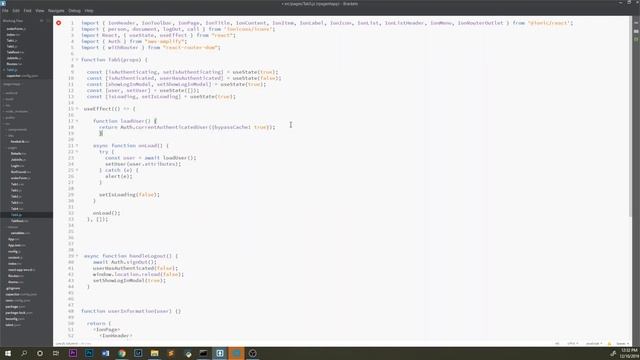Screen dimensions: 640x360
Task: Collapse the onLoad function at line 21
Action: point(77,145)
